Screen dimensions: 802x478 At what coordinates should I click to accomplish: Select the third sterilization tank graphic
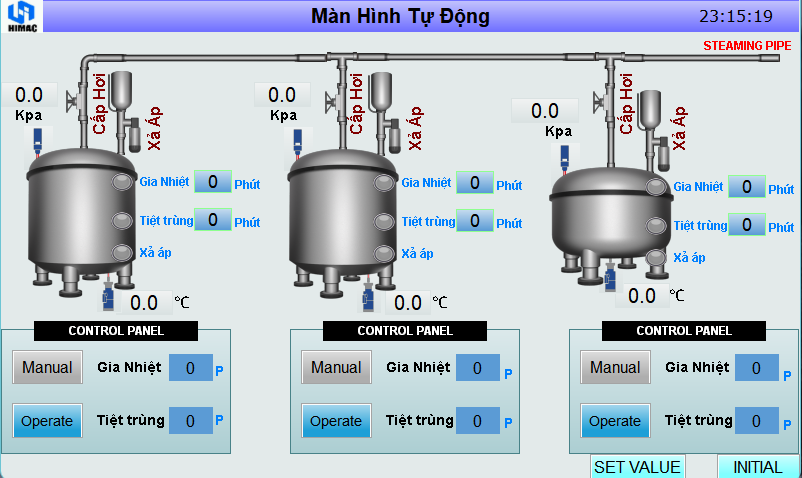[610, 225]
